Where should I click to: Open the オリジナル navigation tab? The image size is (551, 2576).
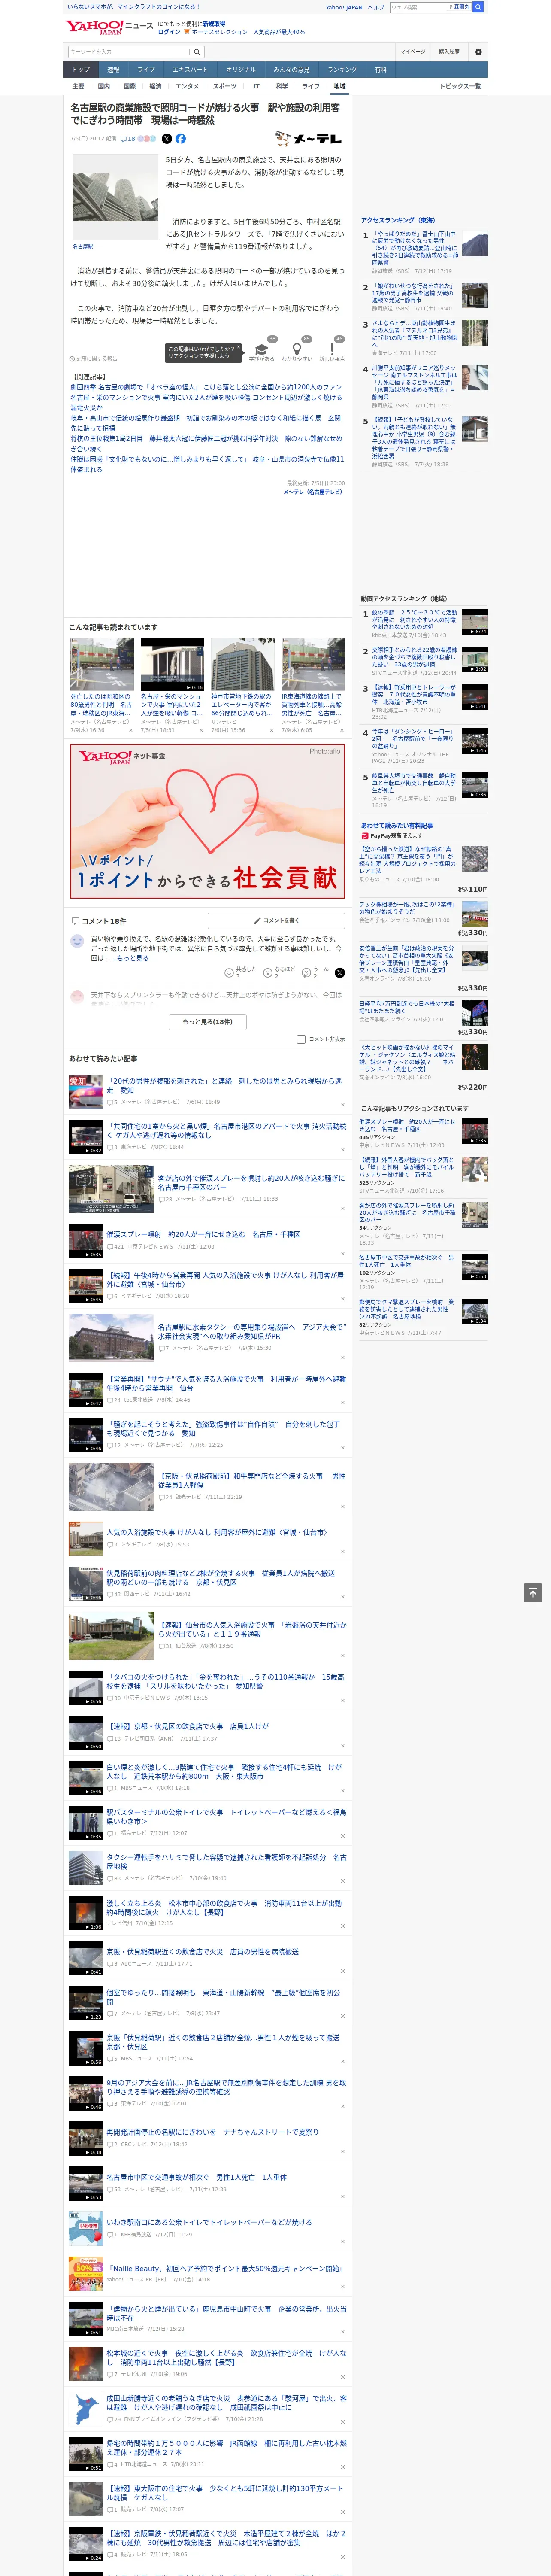click(241, 70)
